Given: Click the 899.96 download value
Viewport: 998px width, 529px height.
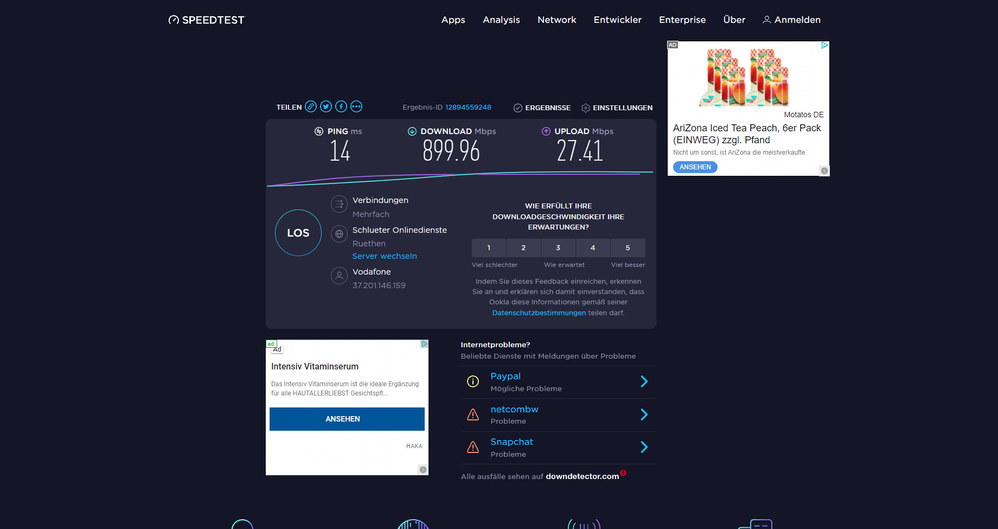Looking at the screenshot, I should (x=451, y=152).
